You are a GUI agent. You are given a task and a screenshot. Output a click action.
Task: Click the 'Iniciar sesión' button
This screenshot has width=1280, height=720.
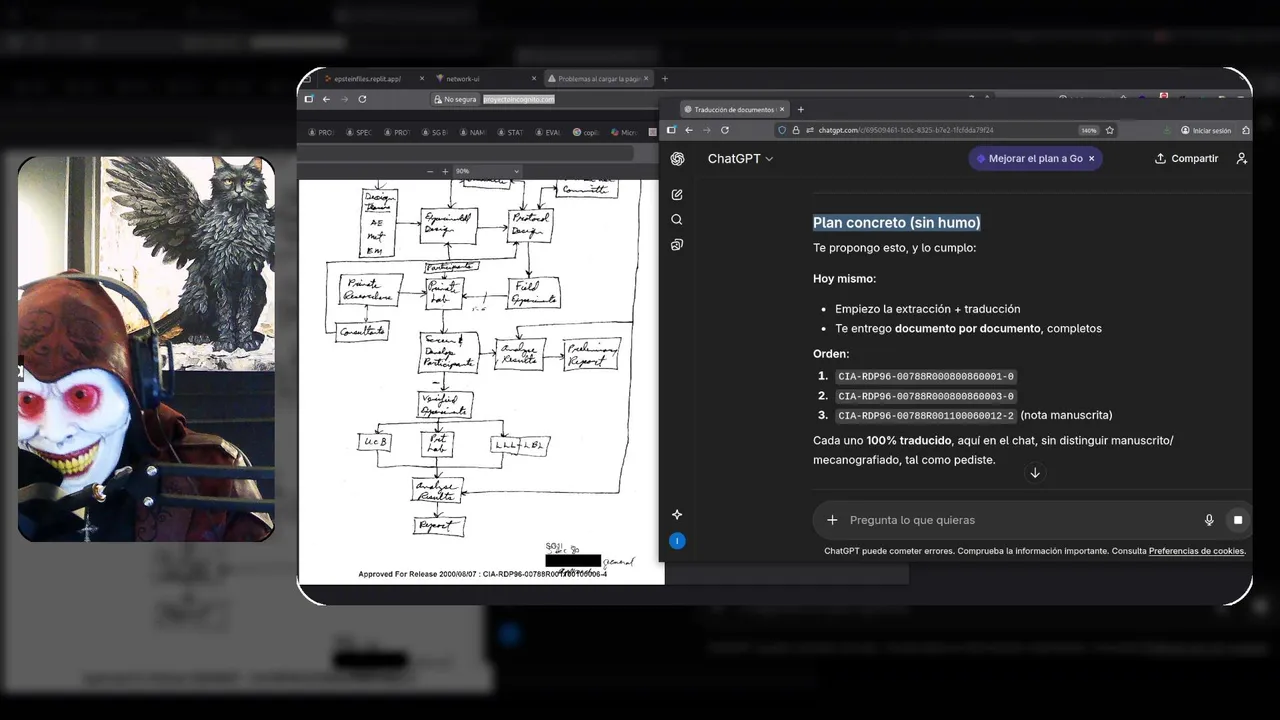1206,130
